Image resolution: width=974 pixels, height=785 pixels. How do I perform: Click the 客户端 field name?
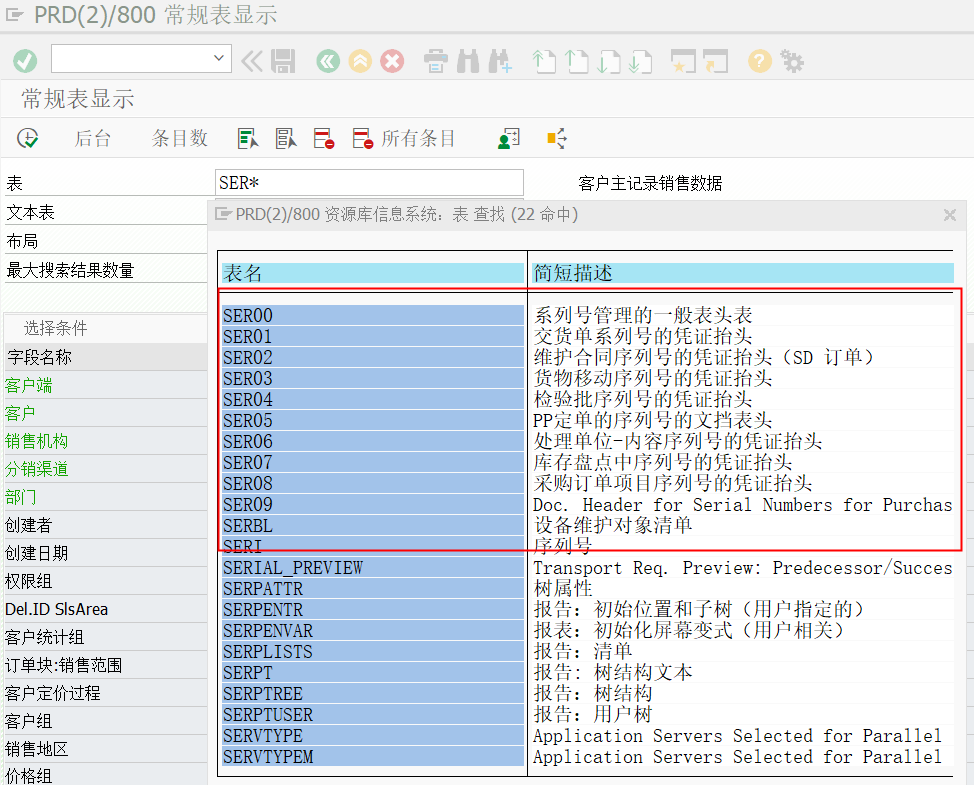coord(29,385)
